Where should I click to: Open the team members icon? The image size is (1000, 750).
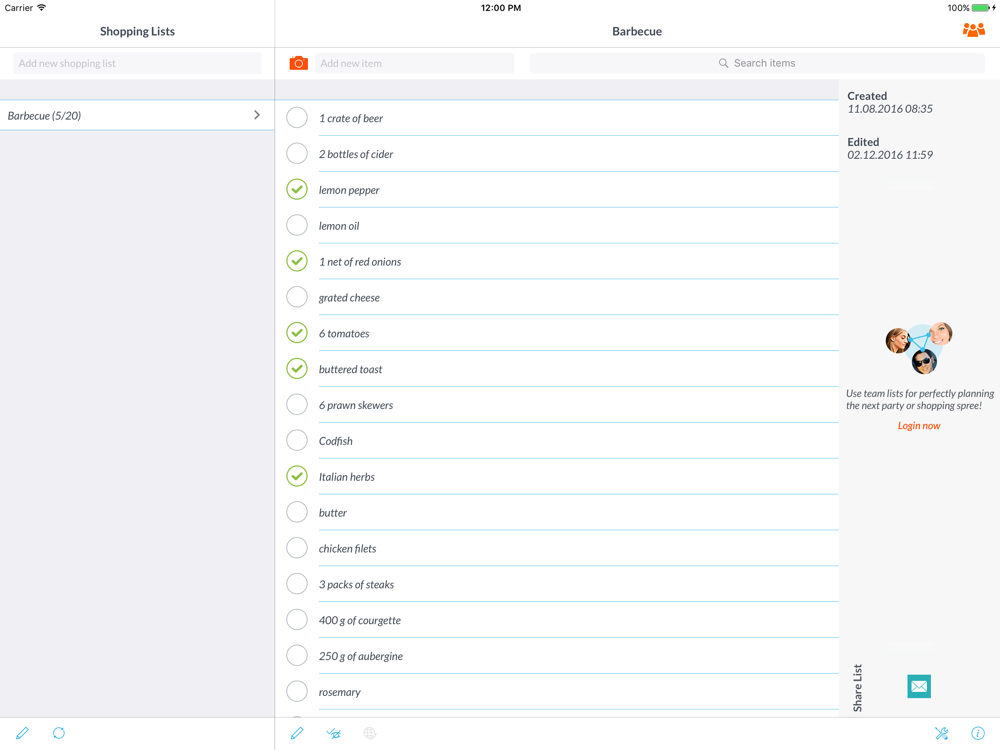coord(973,30)
